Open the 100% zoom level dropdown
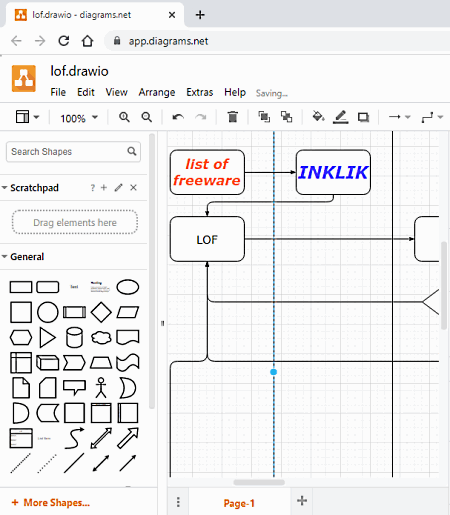 pyautogui.click(x=79, y=118)
